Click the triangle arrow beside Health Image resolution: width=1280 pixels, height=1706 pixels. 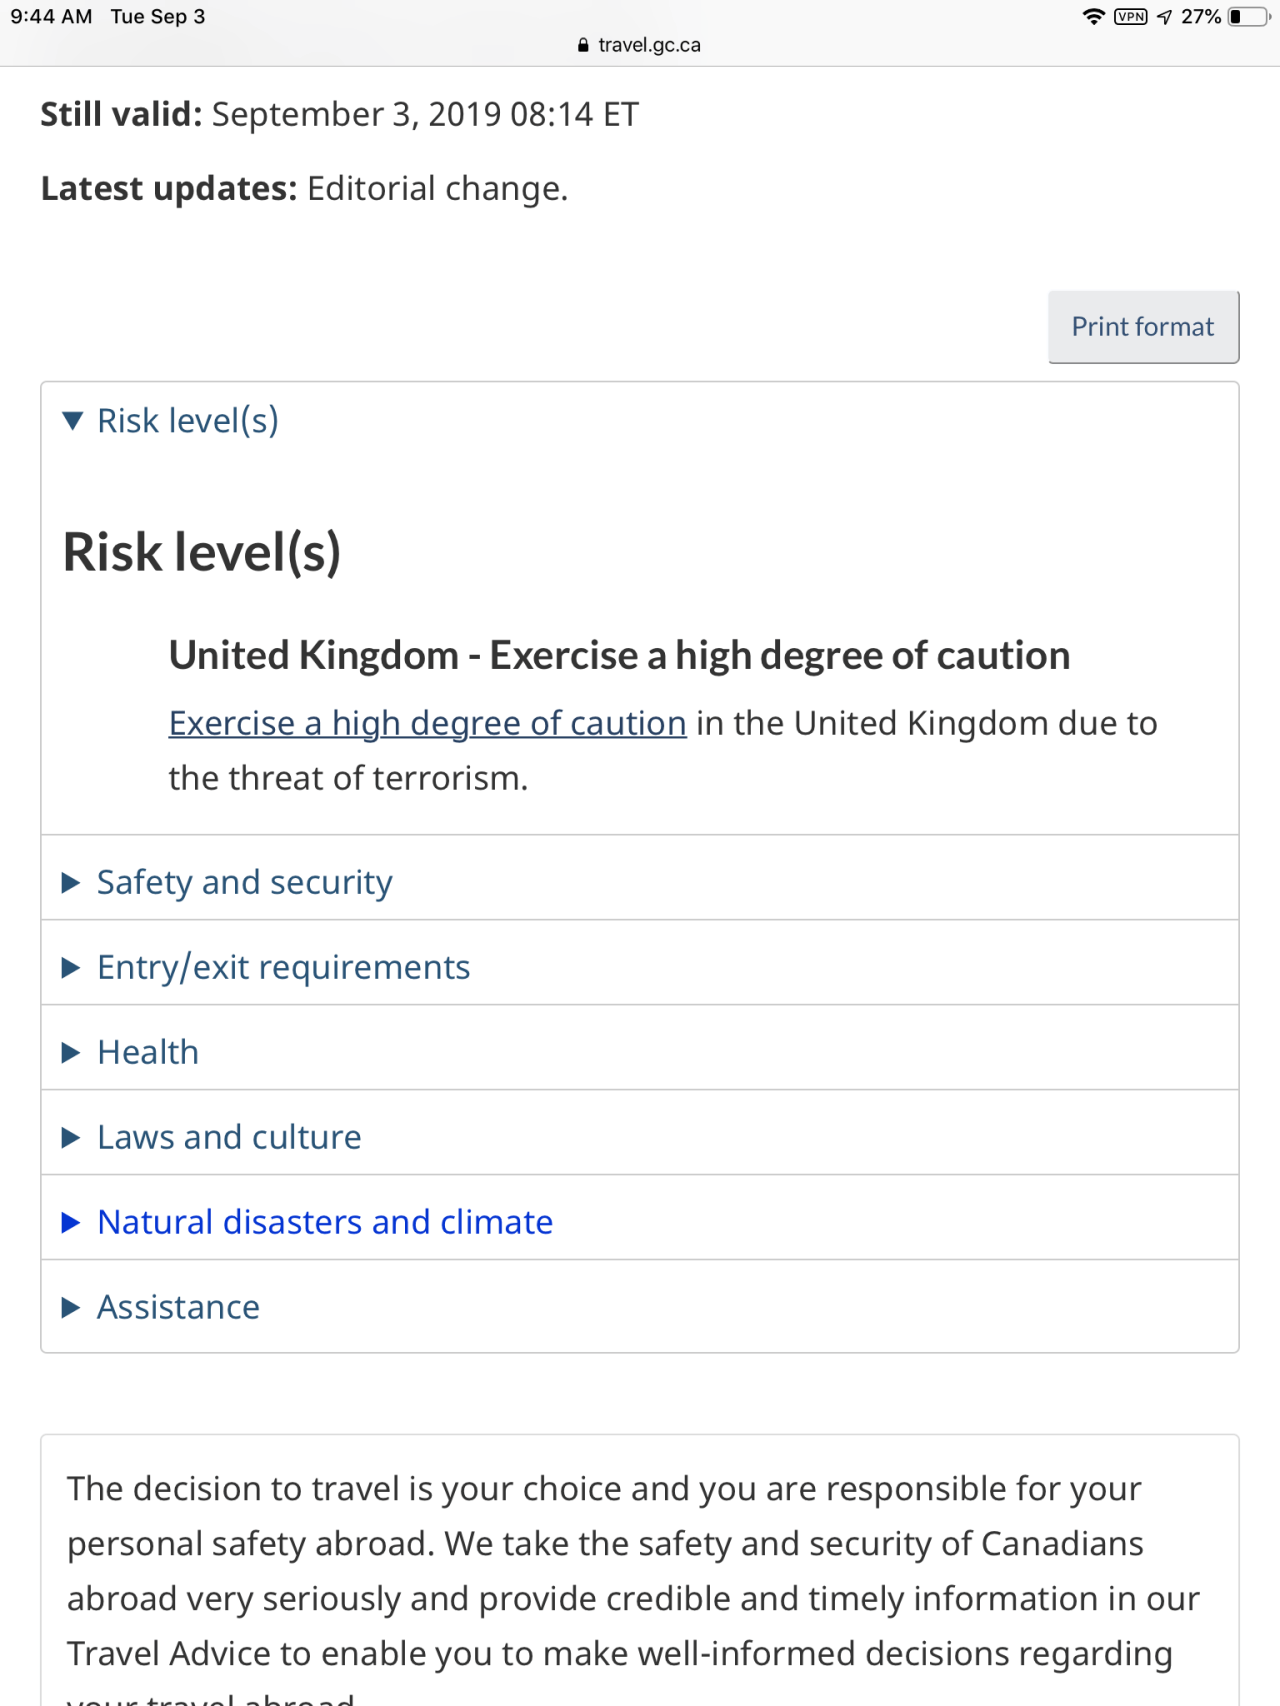tap(70, 1052)
